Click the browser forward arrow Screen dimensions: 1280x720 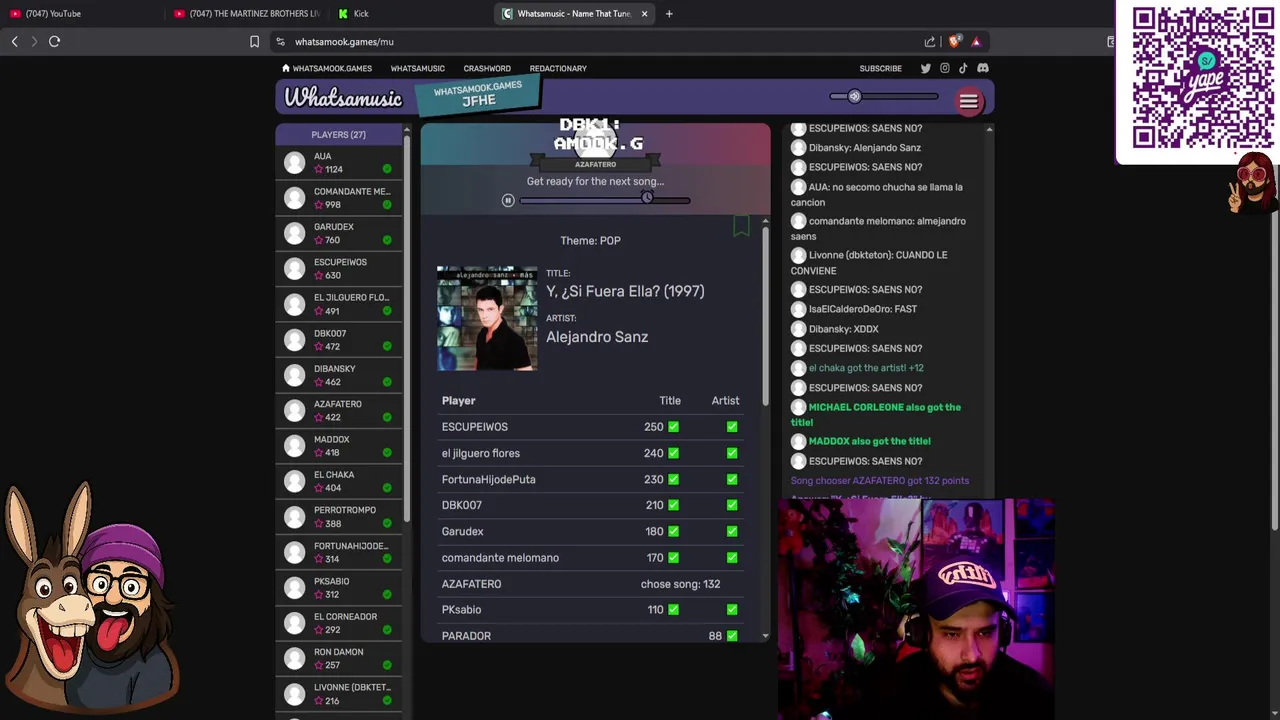coord(34,41)
